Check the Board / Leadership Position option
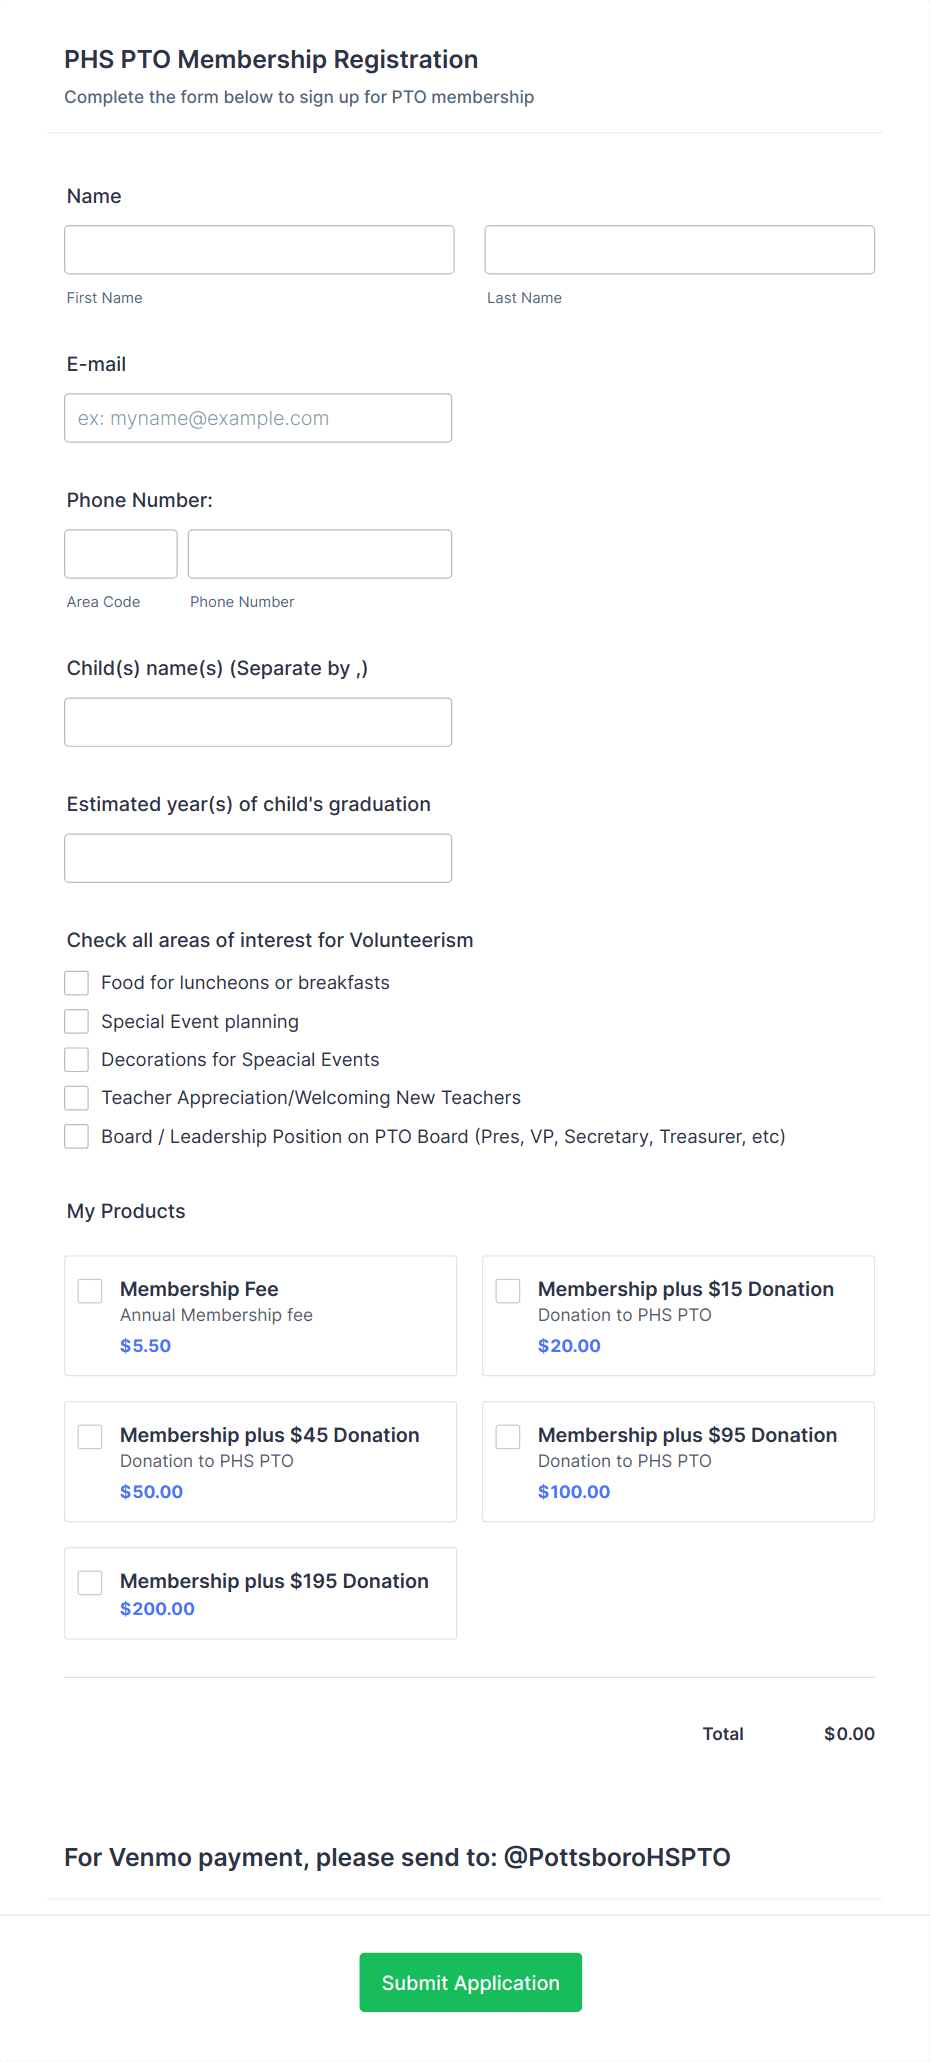Image resolution: width=930 pixels, height=2062 pixels. point(77,1136)
